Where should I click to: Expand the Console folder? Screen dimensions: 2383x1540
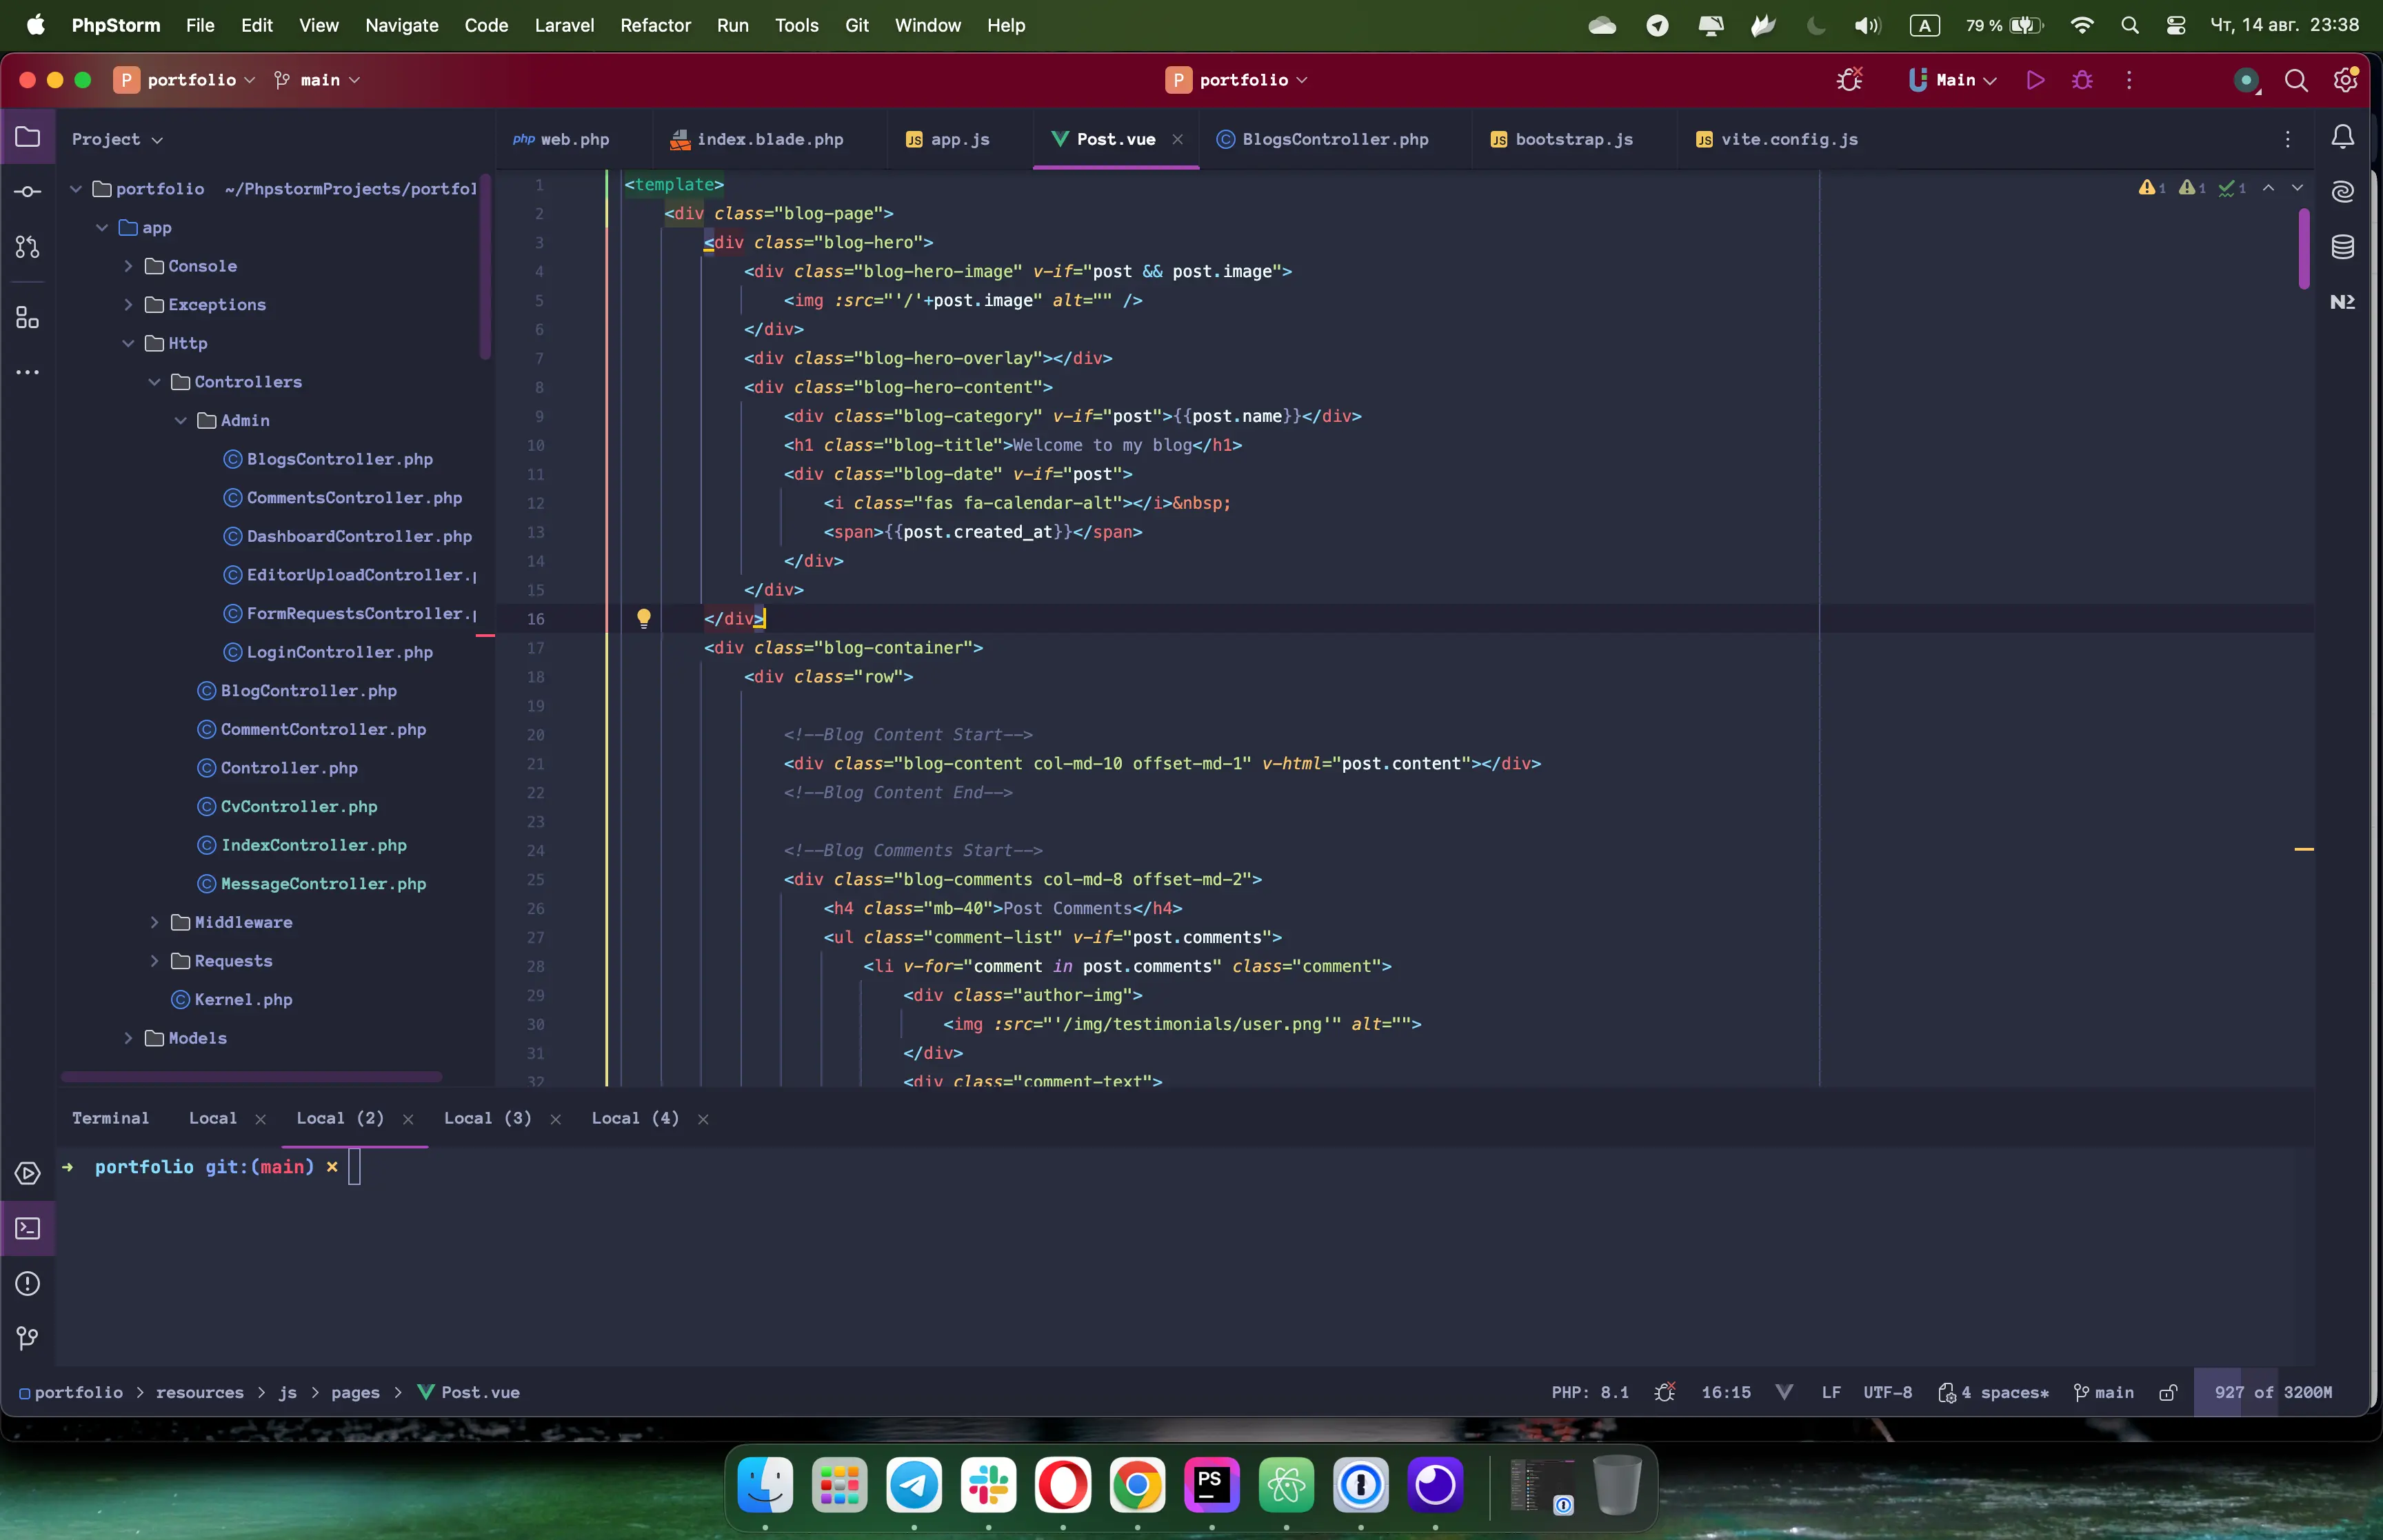(x=128, y=266)
